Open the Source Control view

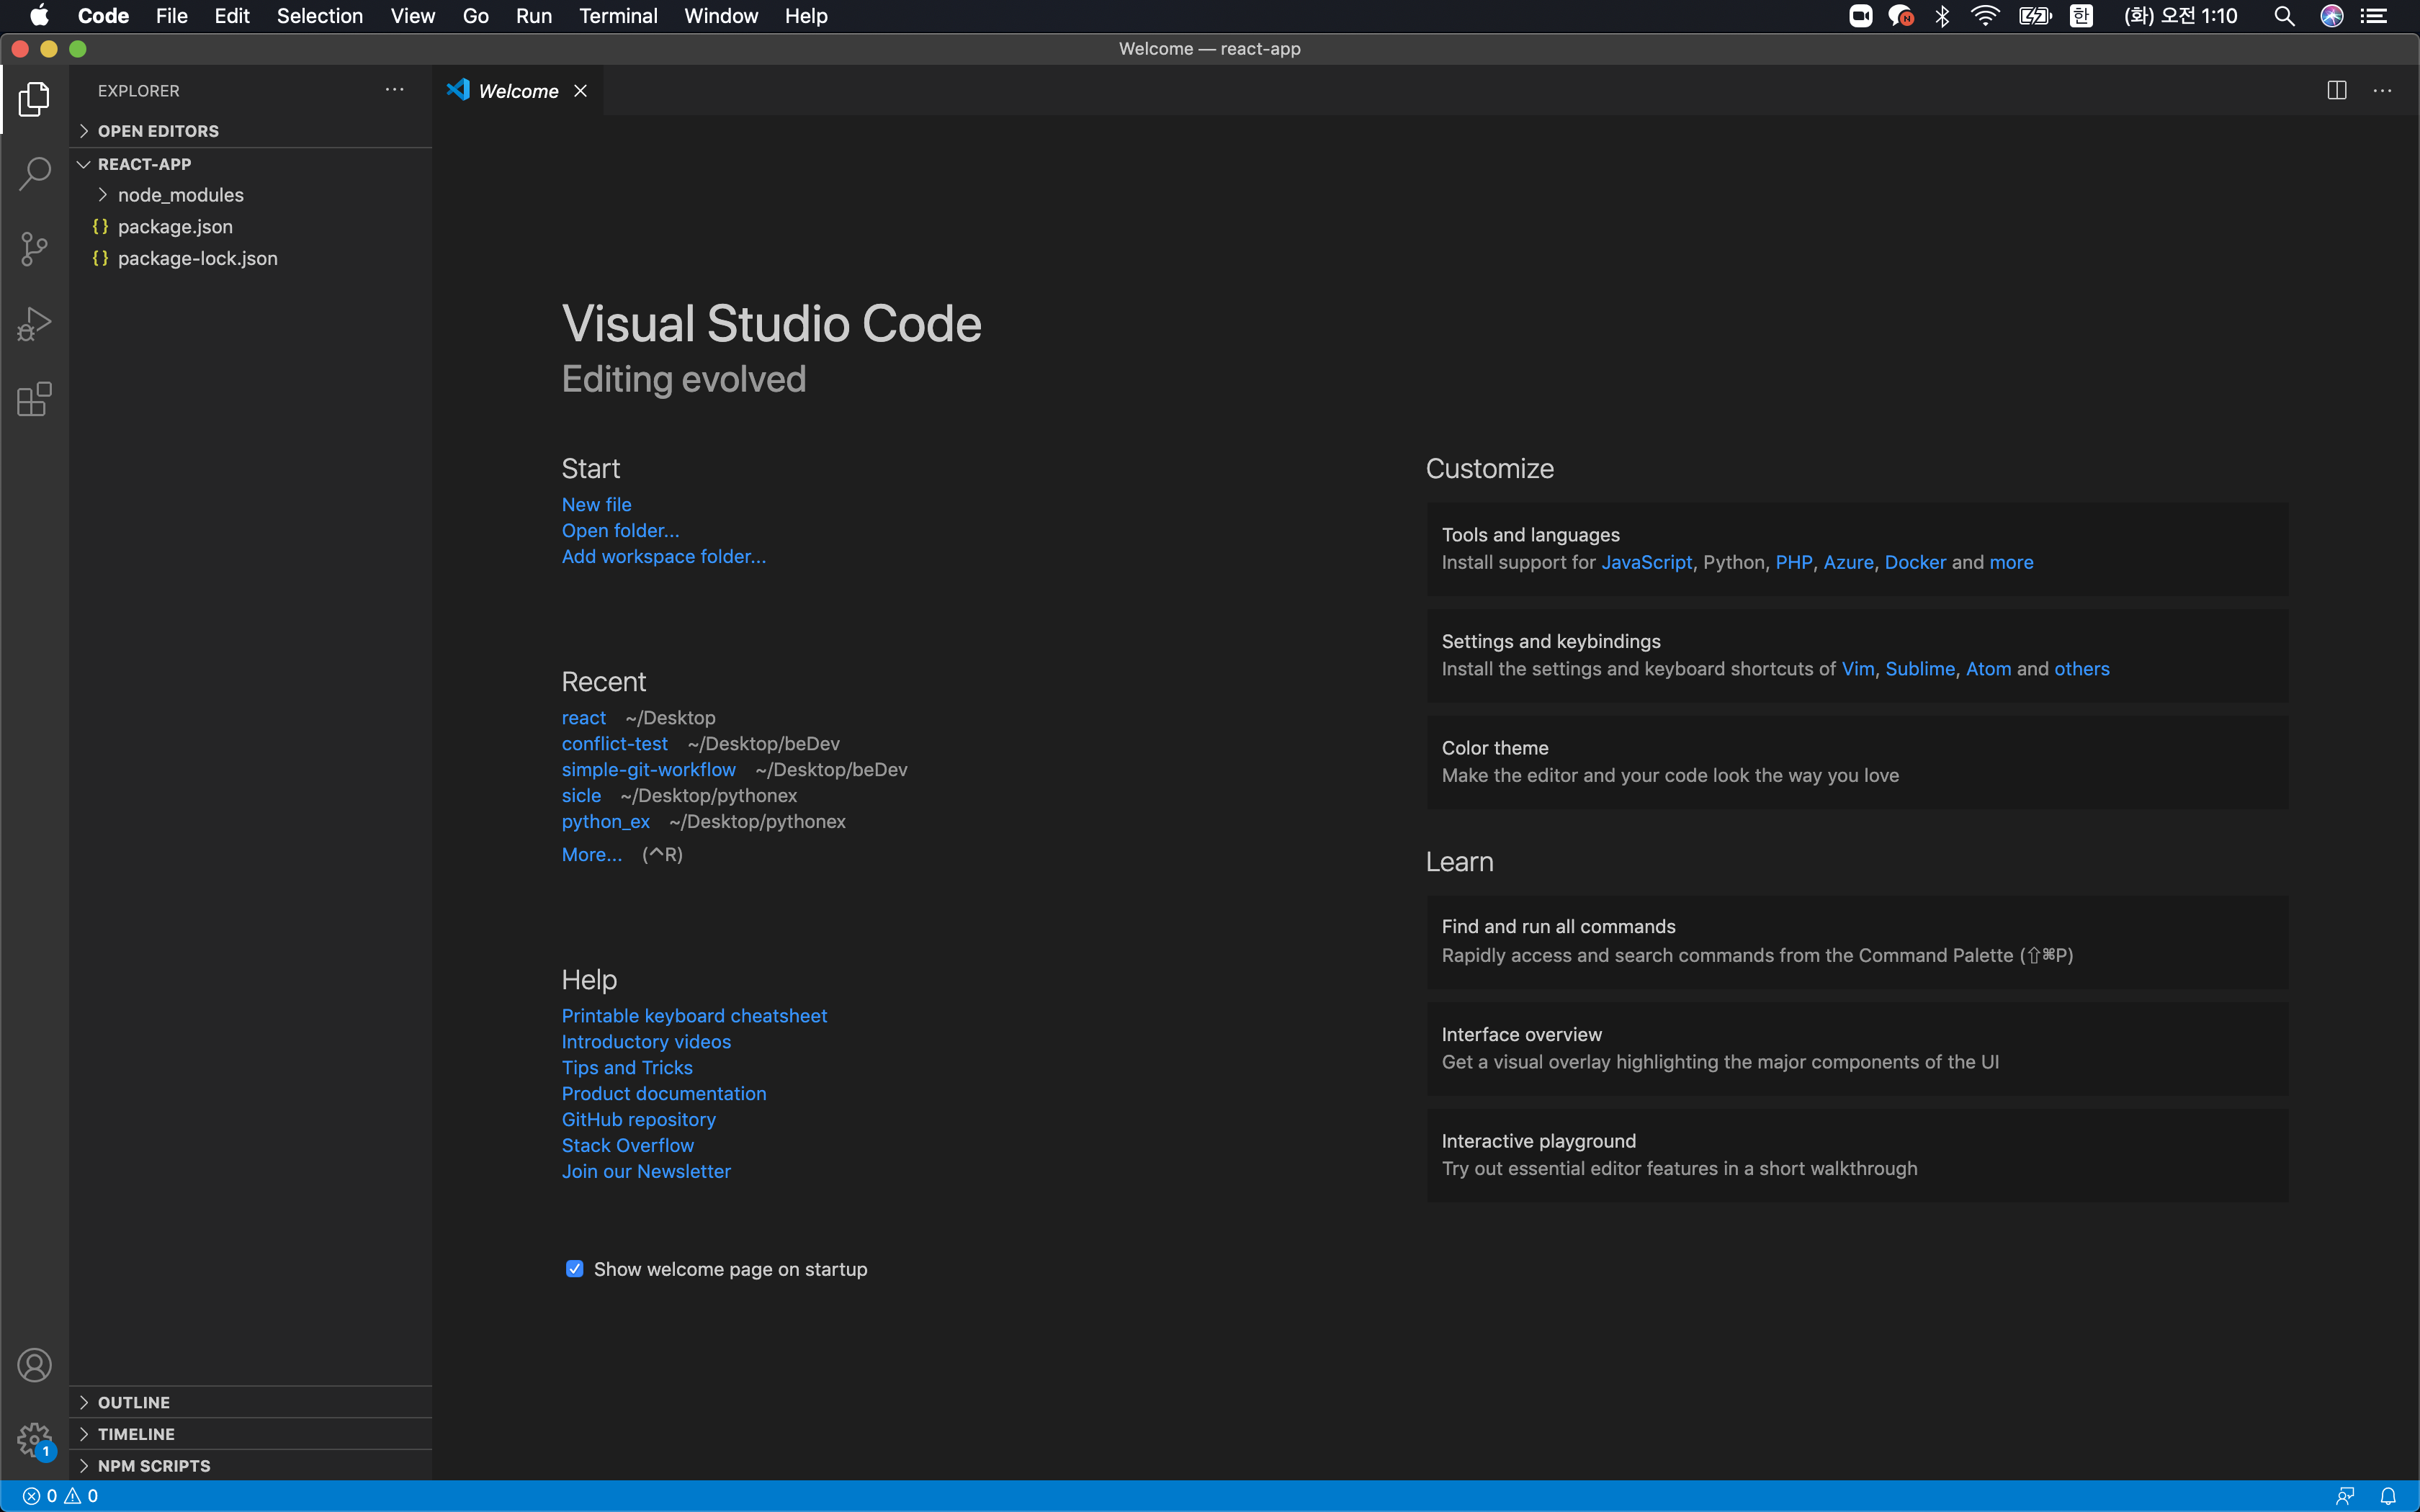click(x=34, y=249)
